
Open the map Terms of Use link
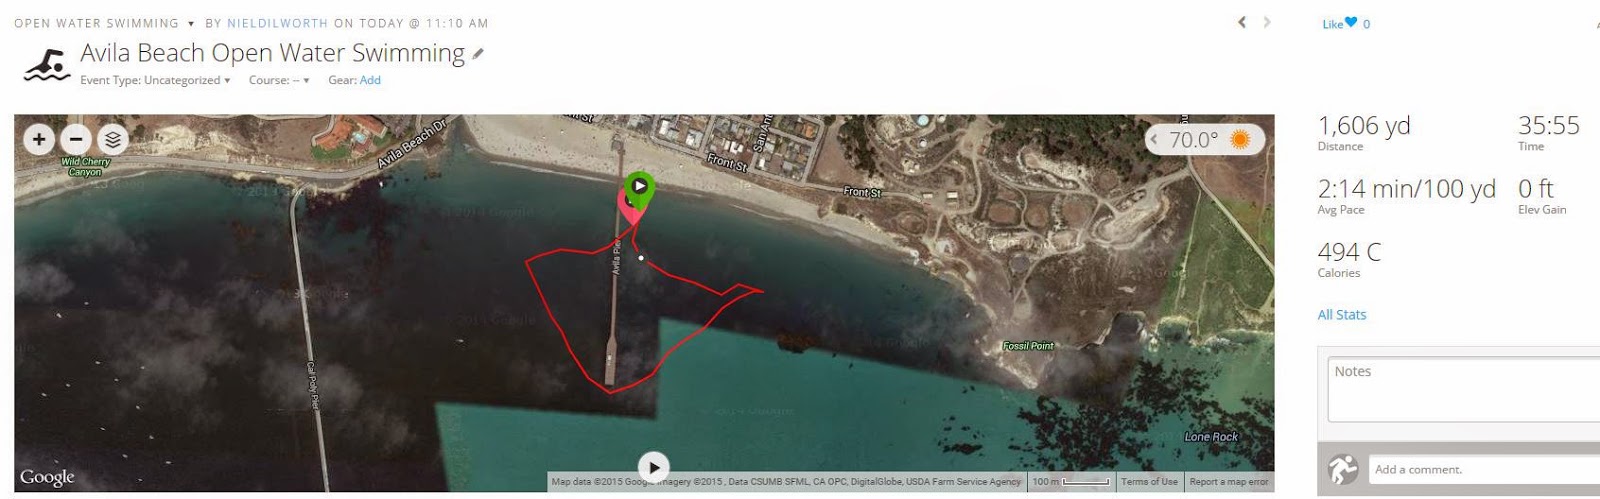1149,482
